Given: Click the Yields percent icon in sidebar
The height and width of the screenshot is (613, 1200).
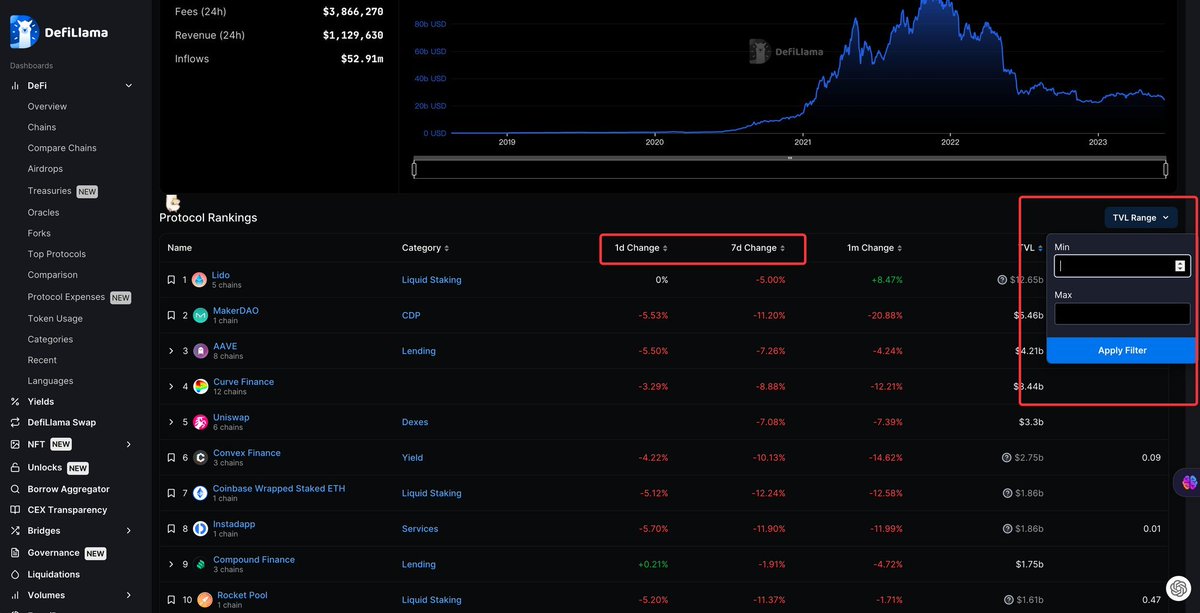Looking at the screenshot, I should tap(15, 402).
